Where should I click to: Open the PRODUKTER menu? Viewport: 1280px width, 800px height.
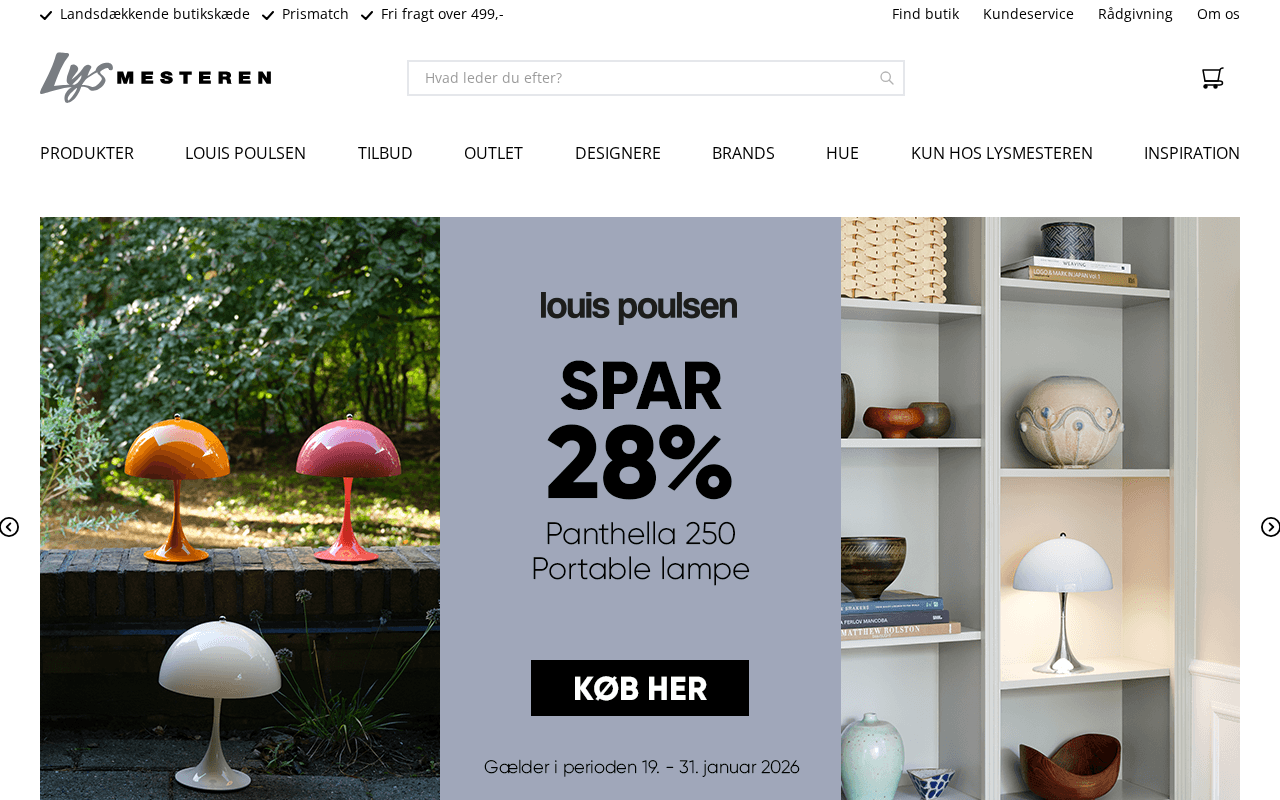(87, 153)
